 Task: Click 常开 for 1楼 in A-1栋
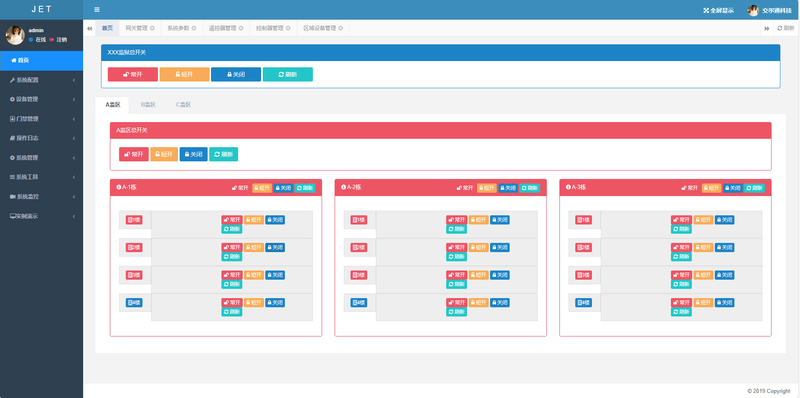[232, 220]
